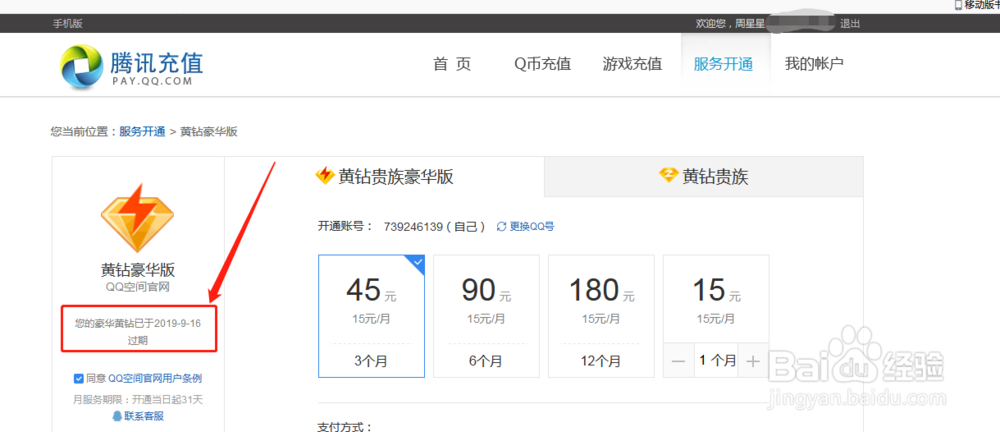
Task: Open the 首页 navigation item
Action: coord(452,64)
